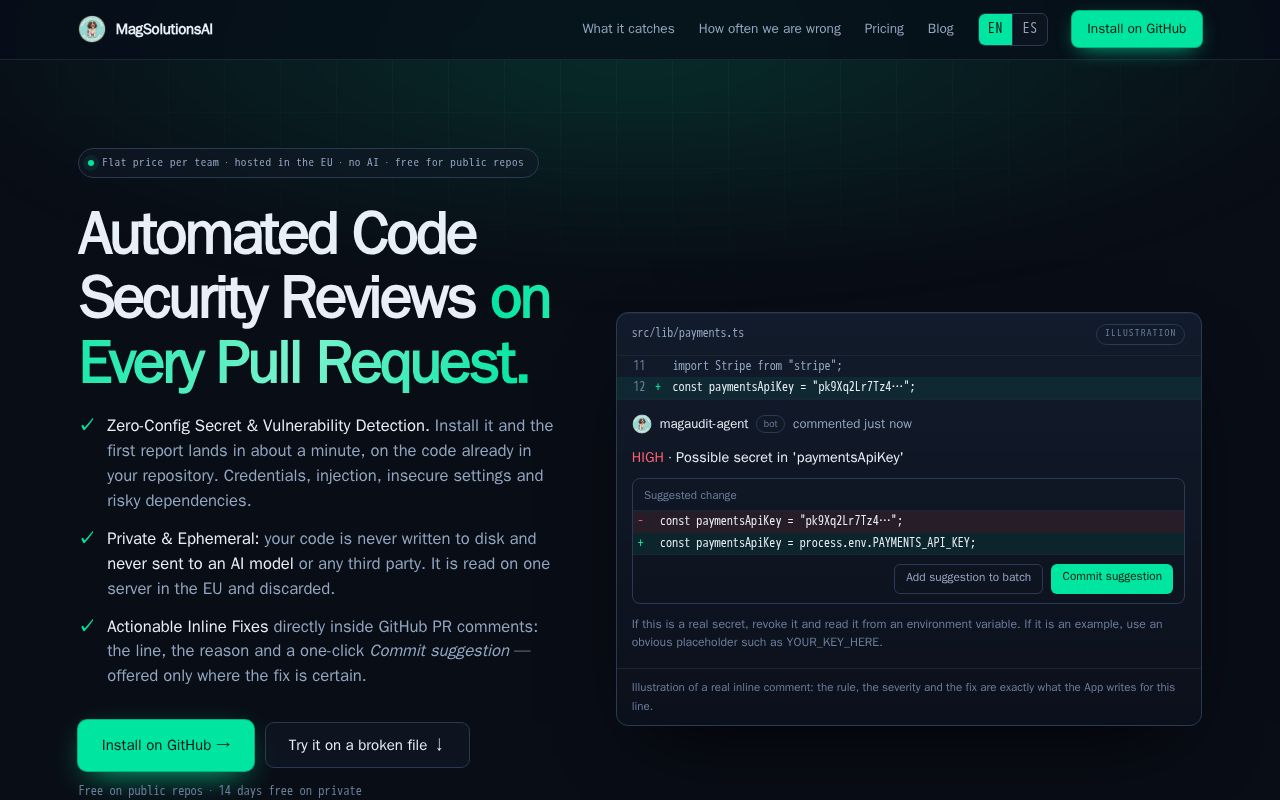Select code line 11 importing Stripe
The width and height of the screenshot is (1280, 800).
pyautogui.click(x=909, y=366)
